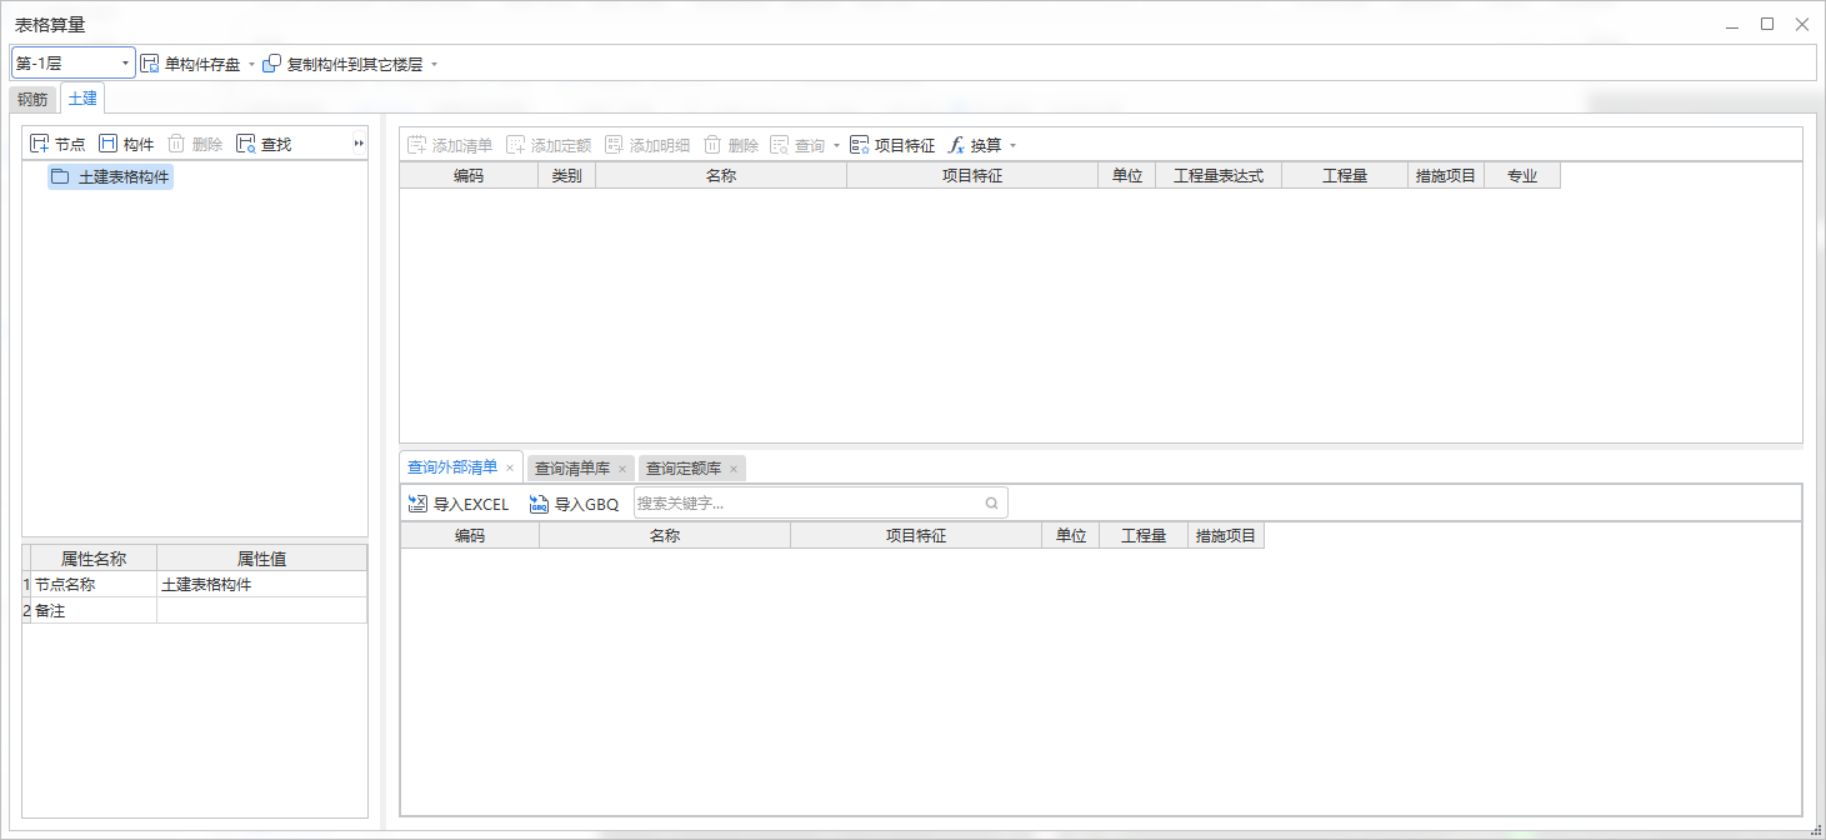Minimize the 表格算量 window
Viewport: 1826px width, 840px height.
point(1732,25)
